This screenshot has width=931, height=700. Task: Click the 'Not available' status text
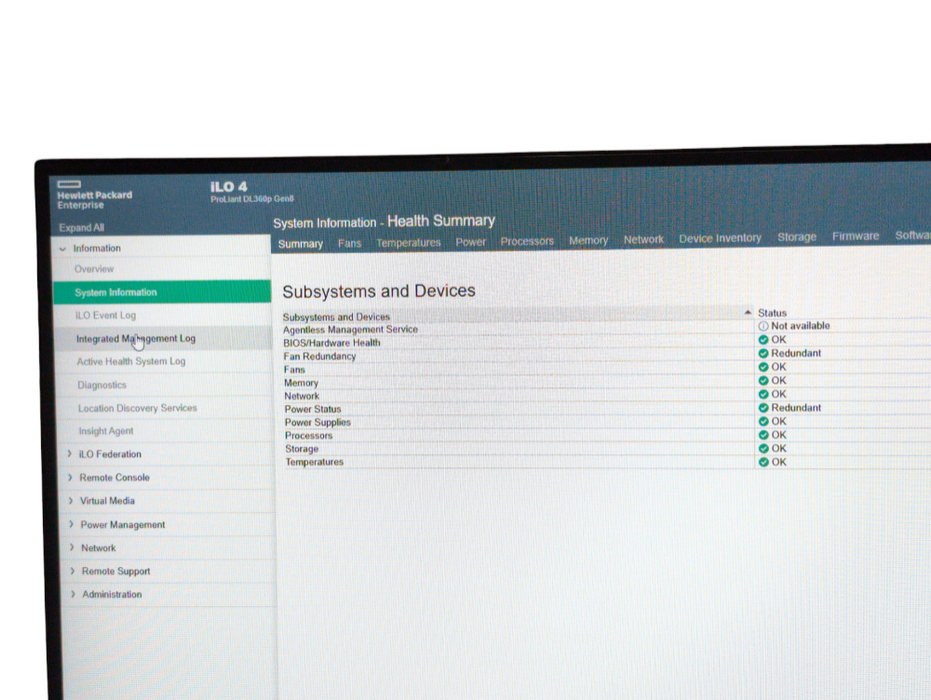[x=800, y=326]
